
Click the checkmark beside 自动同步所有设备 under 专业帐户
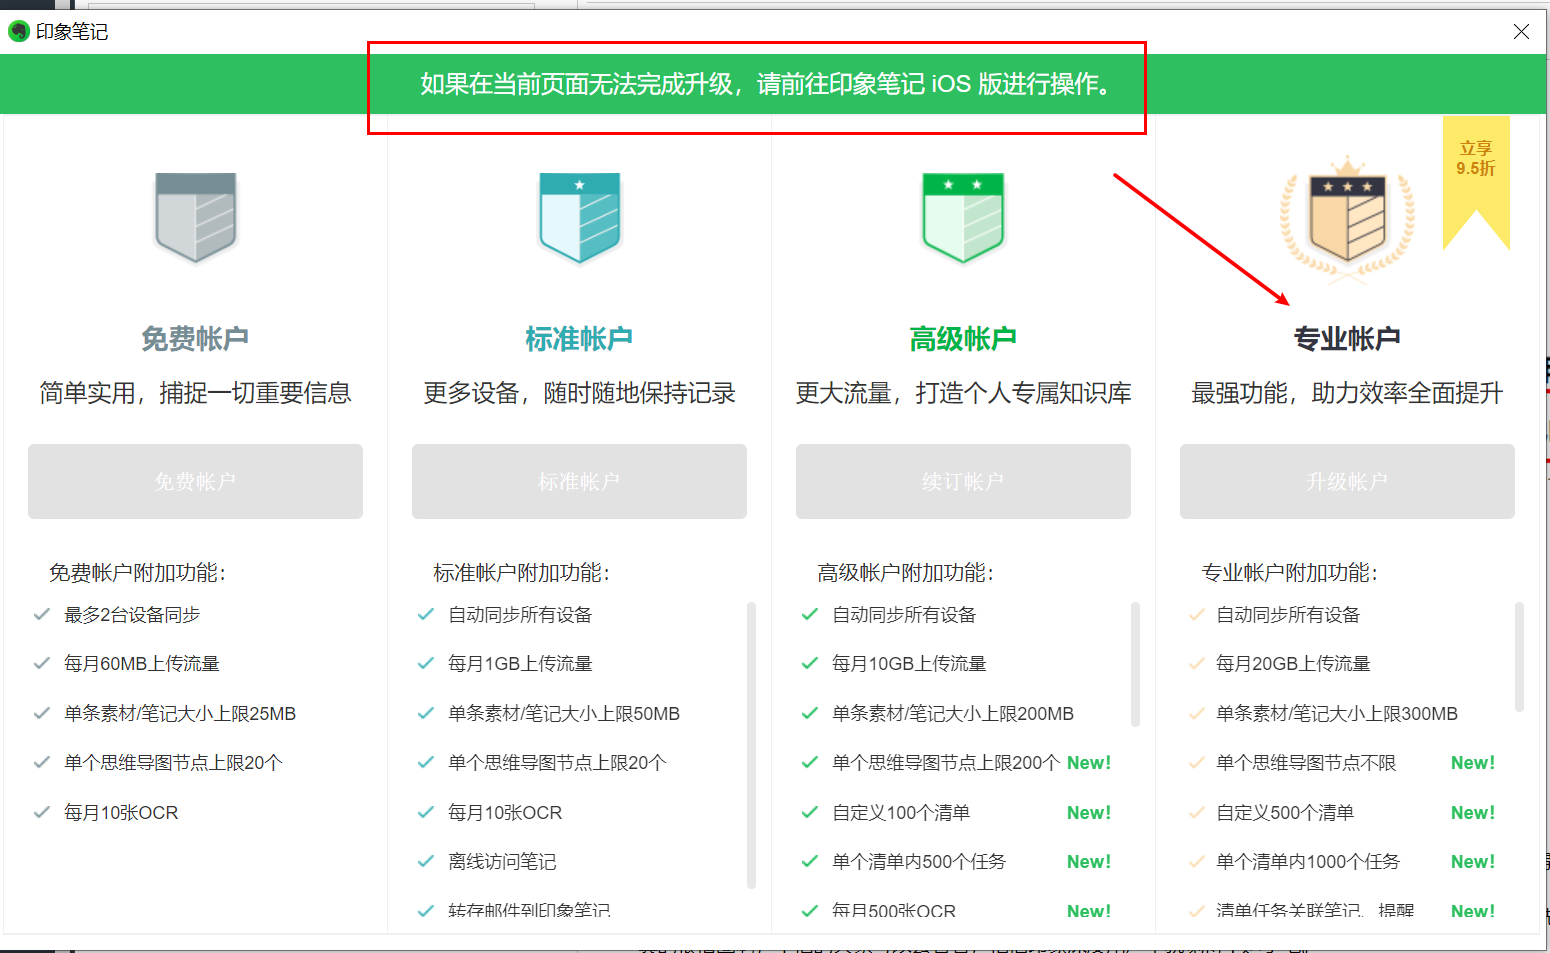click(1195, 614)
